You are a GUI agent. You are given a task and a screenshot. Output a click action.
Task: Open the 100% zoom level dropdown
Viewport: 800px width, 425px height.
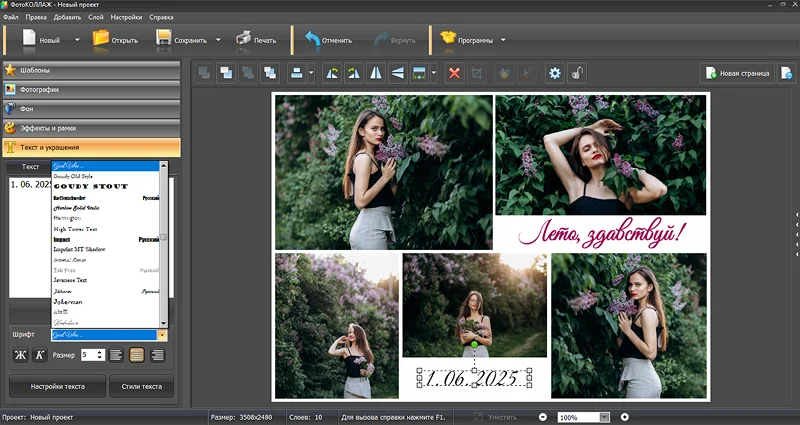tap(605, 417)
